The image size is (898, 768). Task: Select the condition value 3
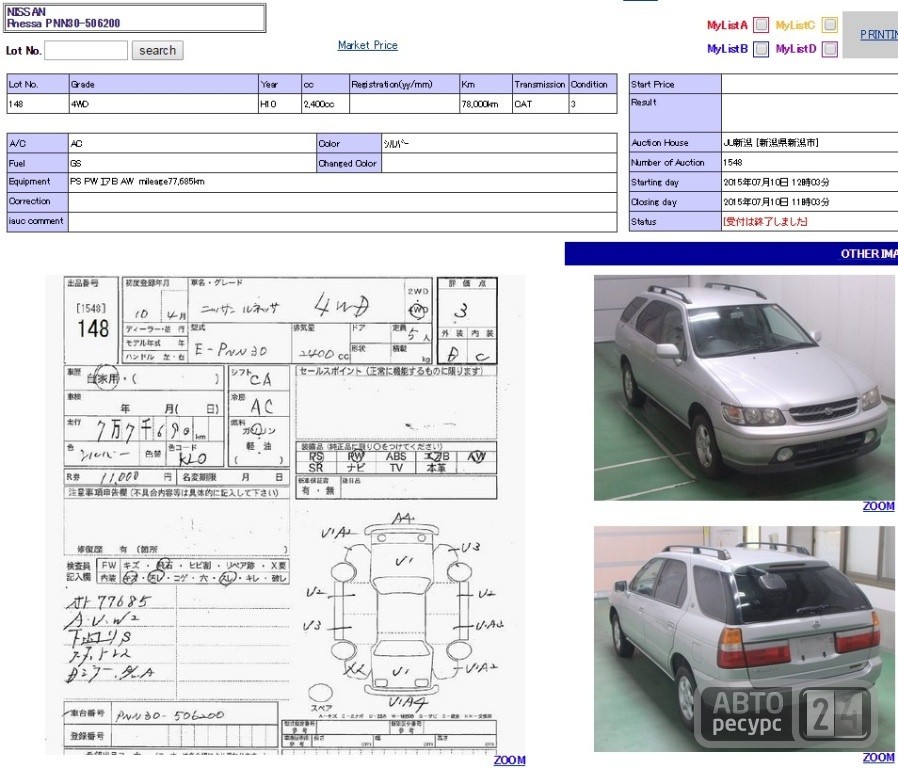(x=573, y=104)
